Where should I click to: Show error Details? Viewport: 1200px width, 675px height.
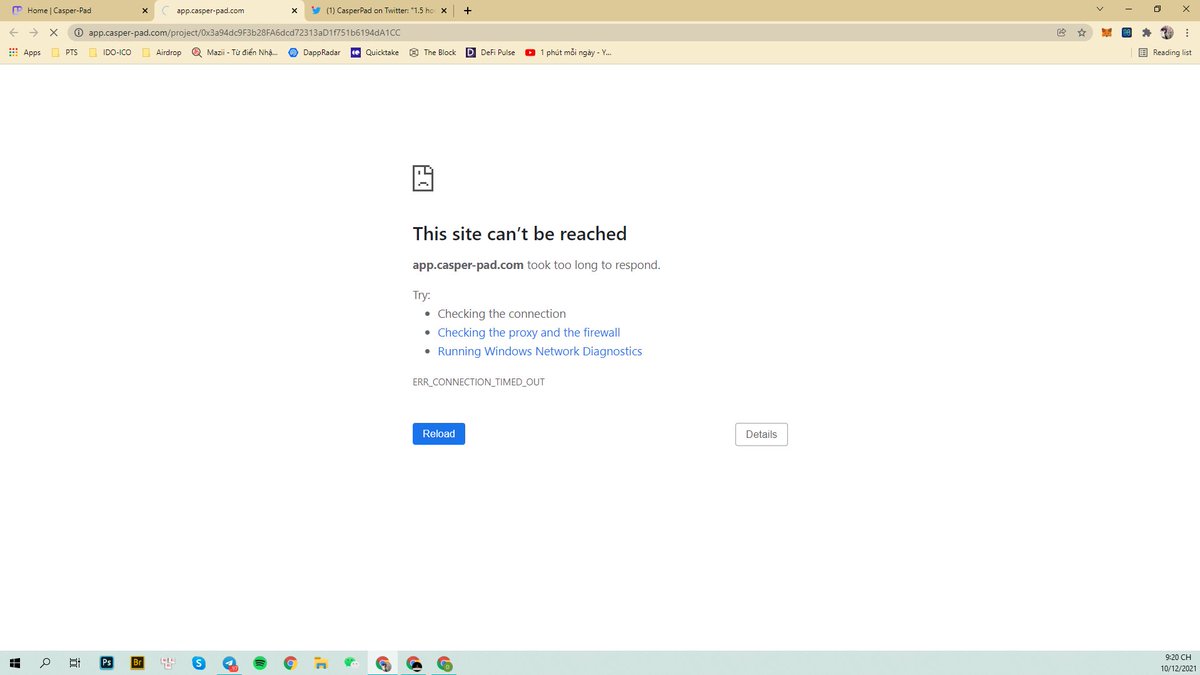[x=761, y=434]
